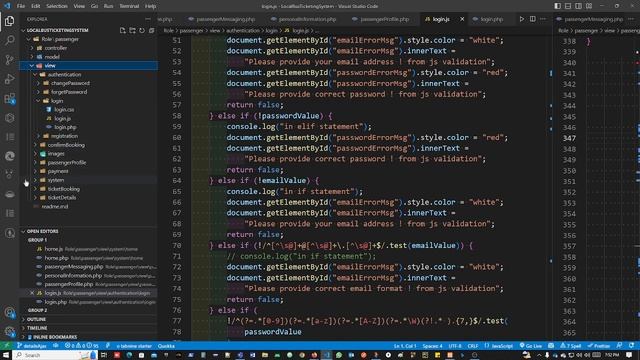Click the remote window indicator in status bar
This screenshot has height=360, width=640.
pos(7,346)
